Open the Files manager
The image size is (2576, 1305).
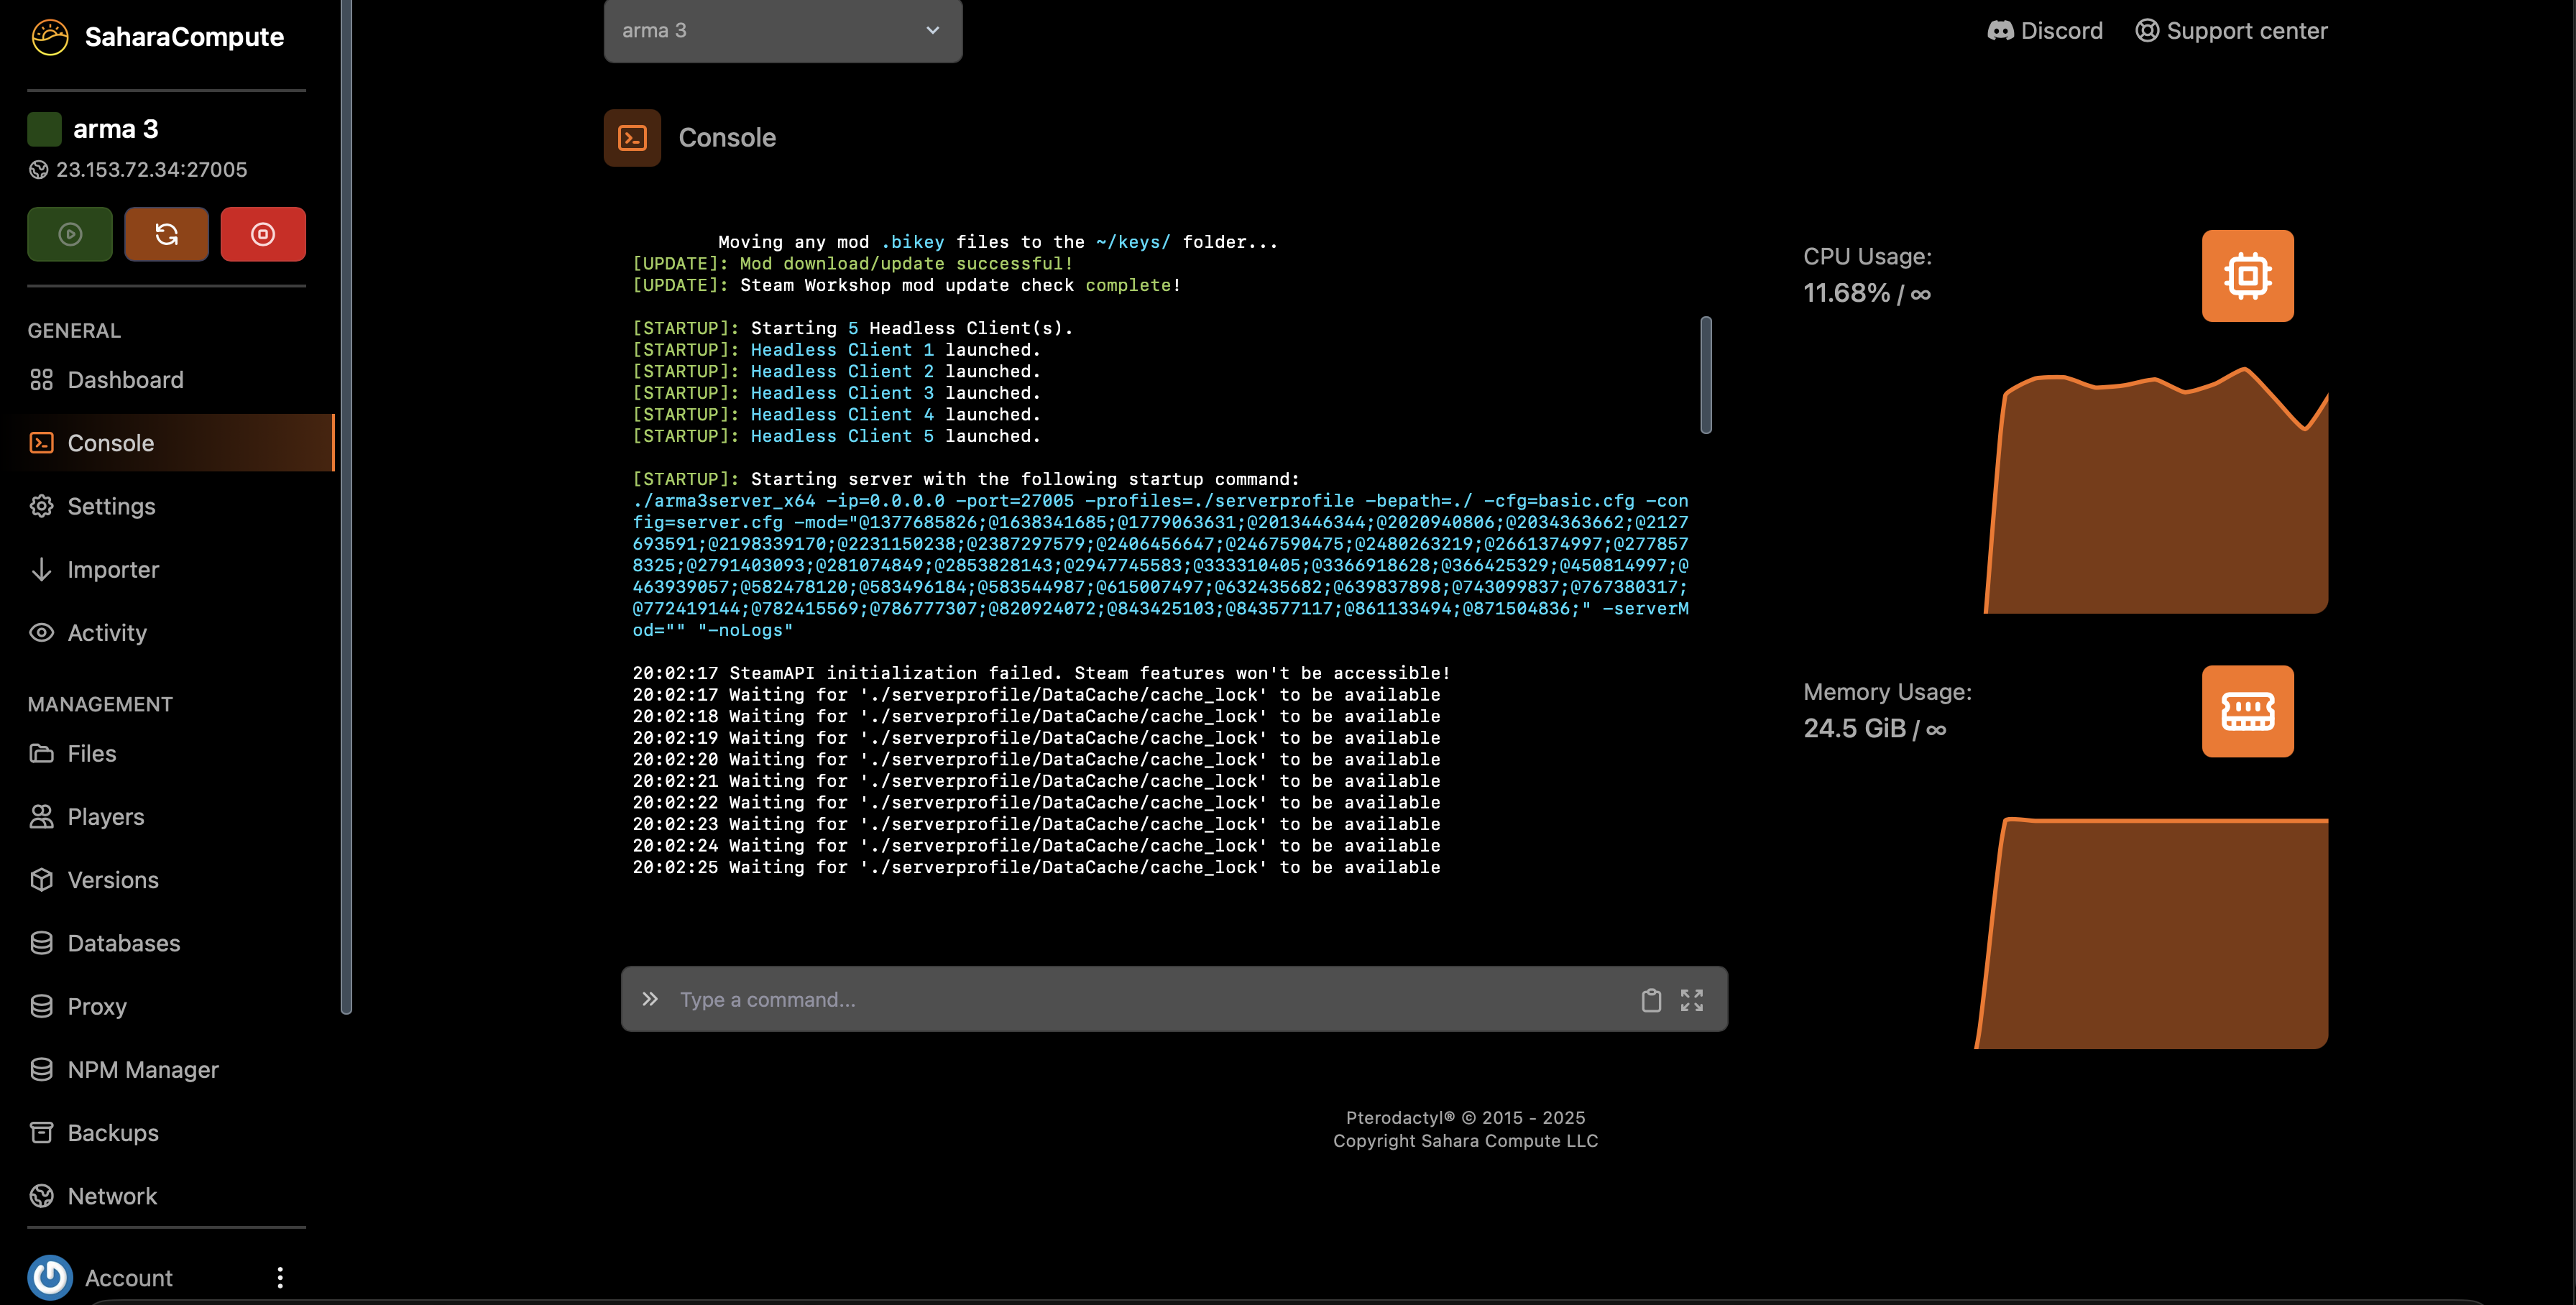point(91,753)
